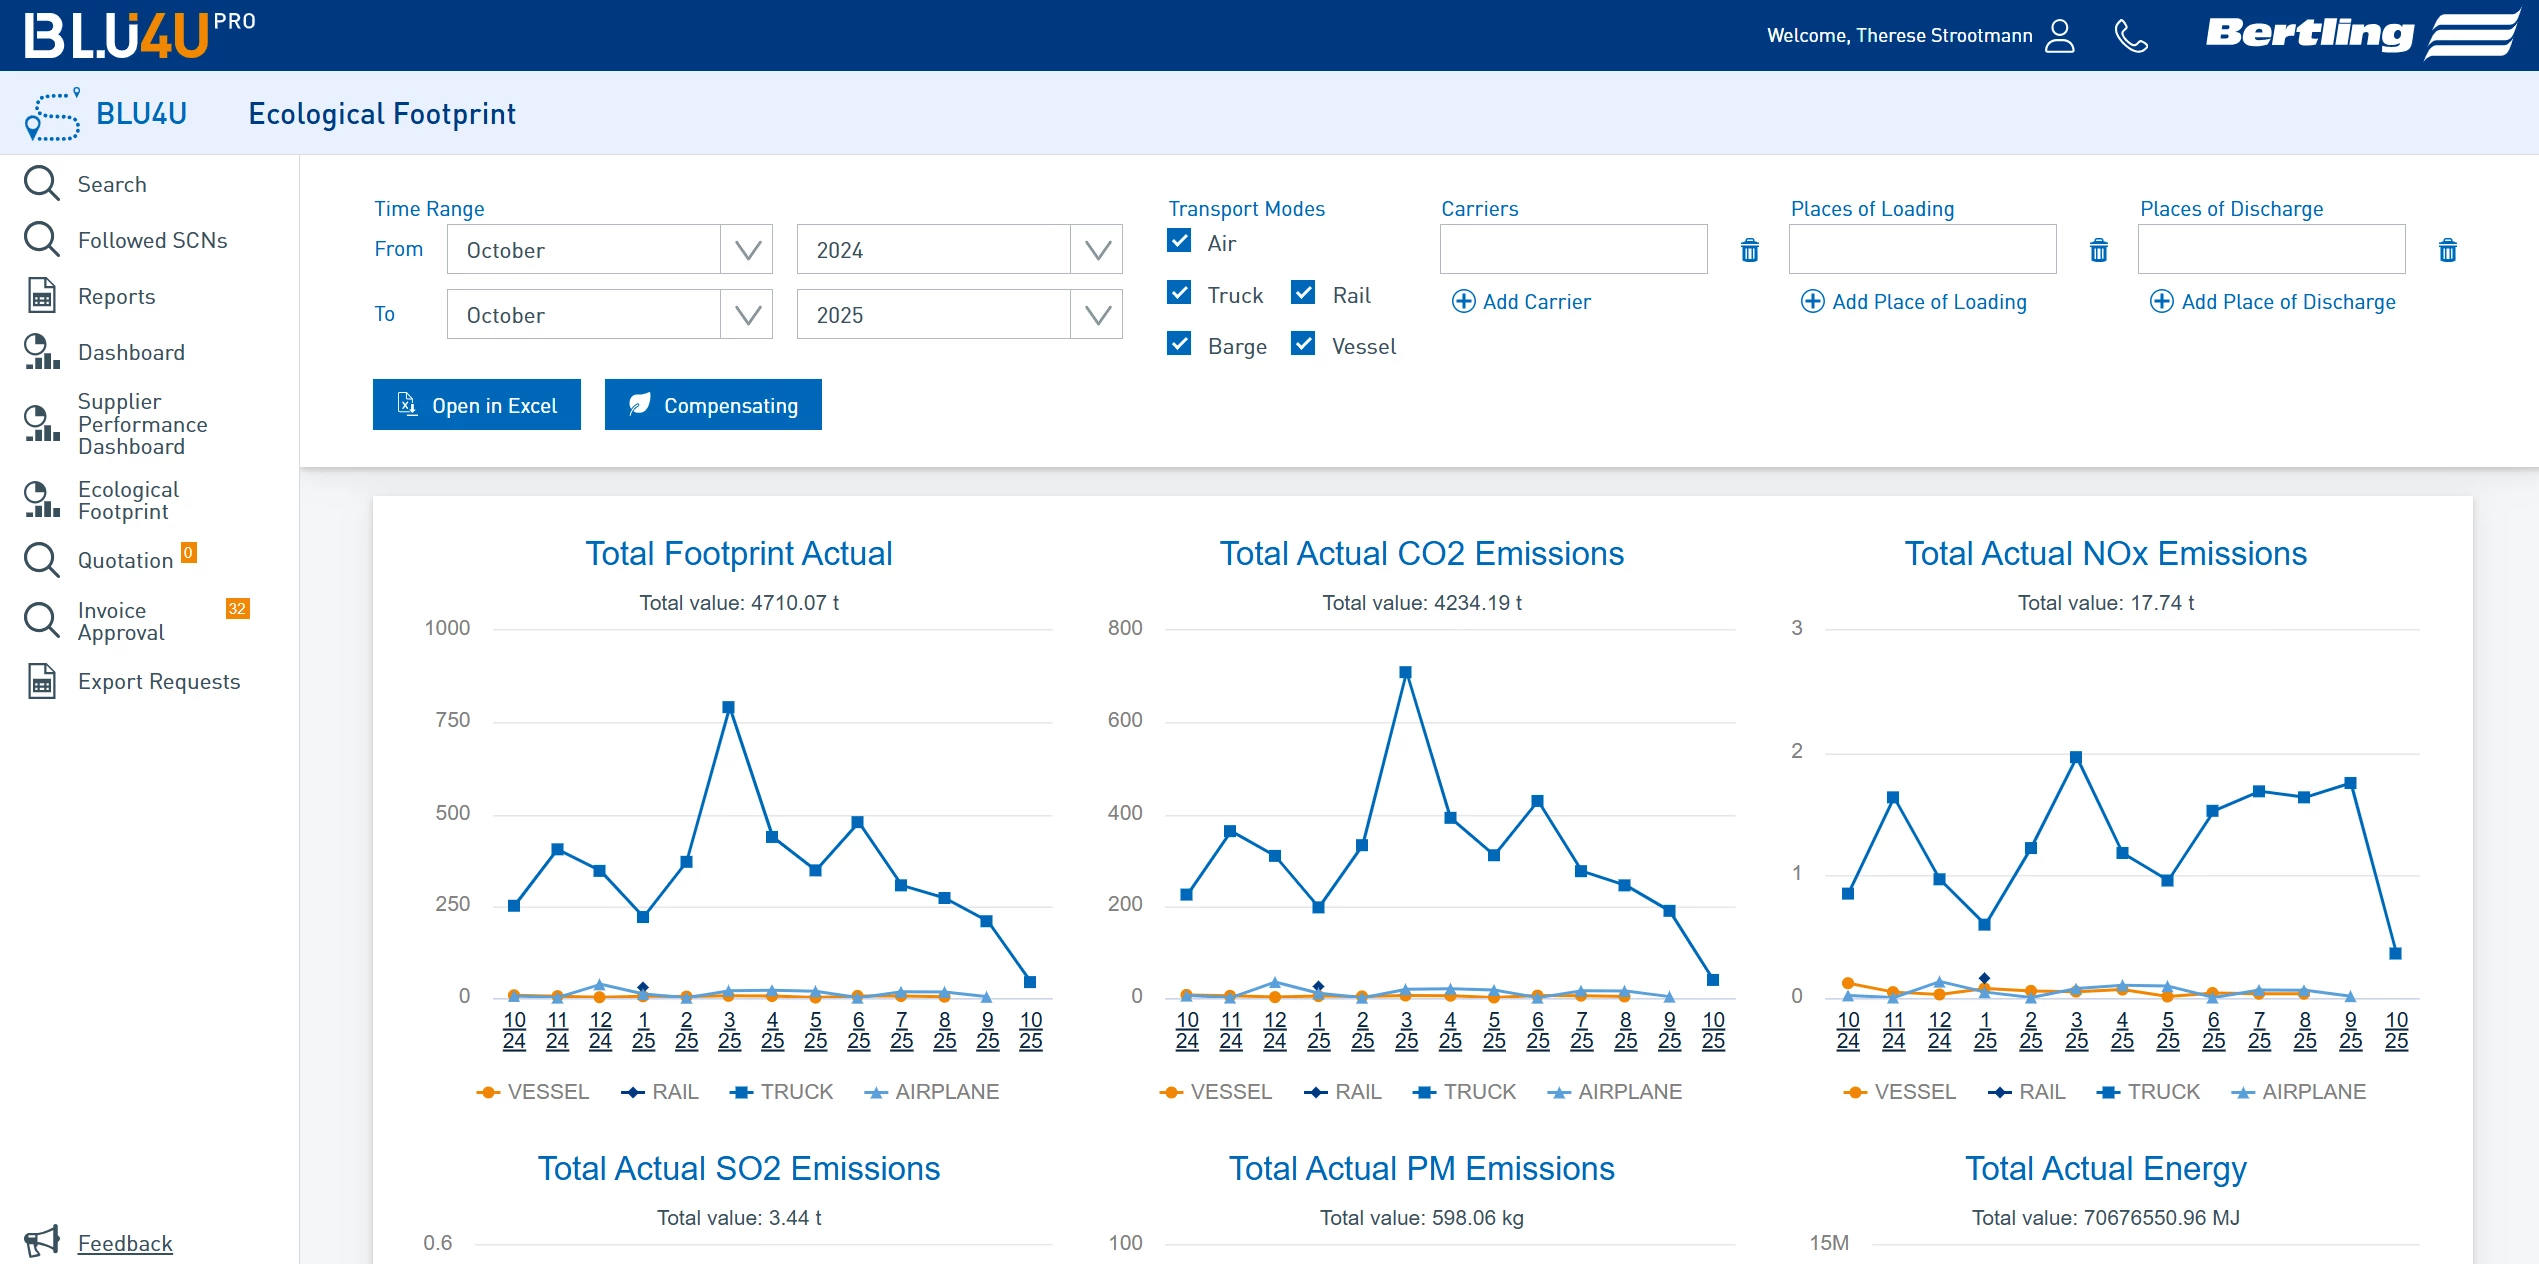Click the Feedback megaphone icon

click(x=42, y=1241)
